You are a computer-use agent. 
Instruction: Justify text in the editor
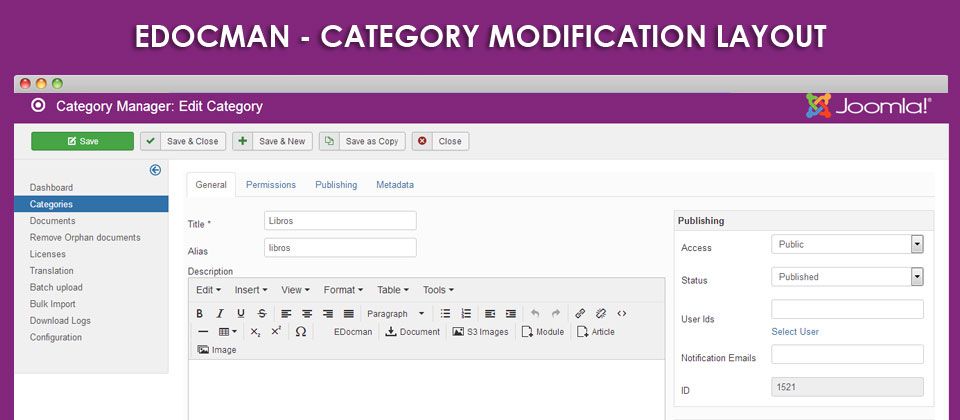[x=349, y=313]
